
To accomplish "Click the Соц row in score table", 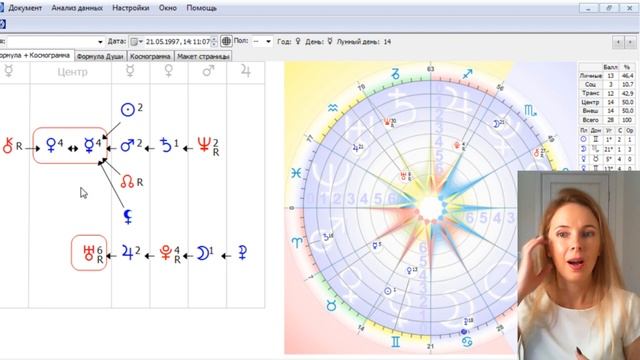I will coord(607,84).
